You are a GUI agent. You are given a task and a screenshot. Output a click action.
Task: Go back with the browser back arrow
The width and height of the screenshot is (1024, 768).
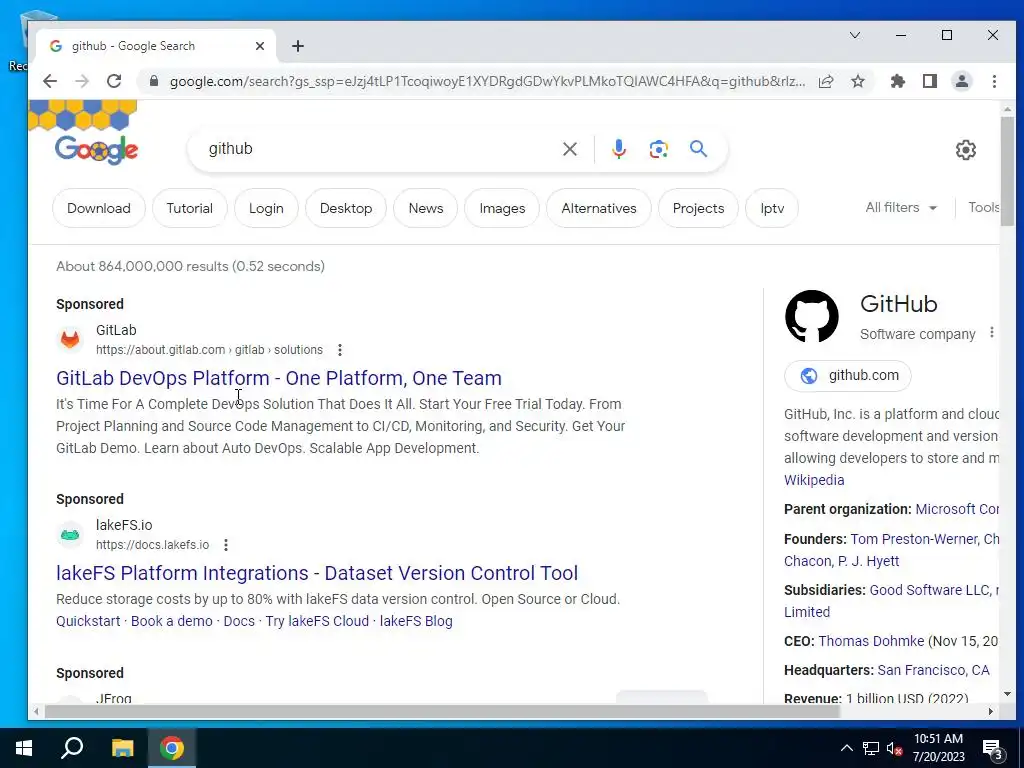pos(50,81)
